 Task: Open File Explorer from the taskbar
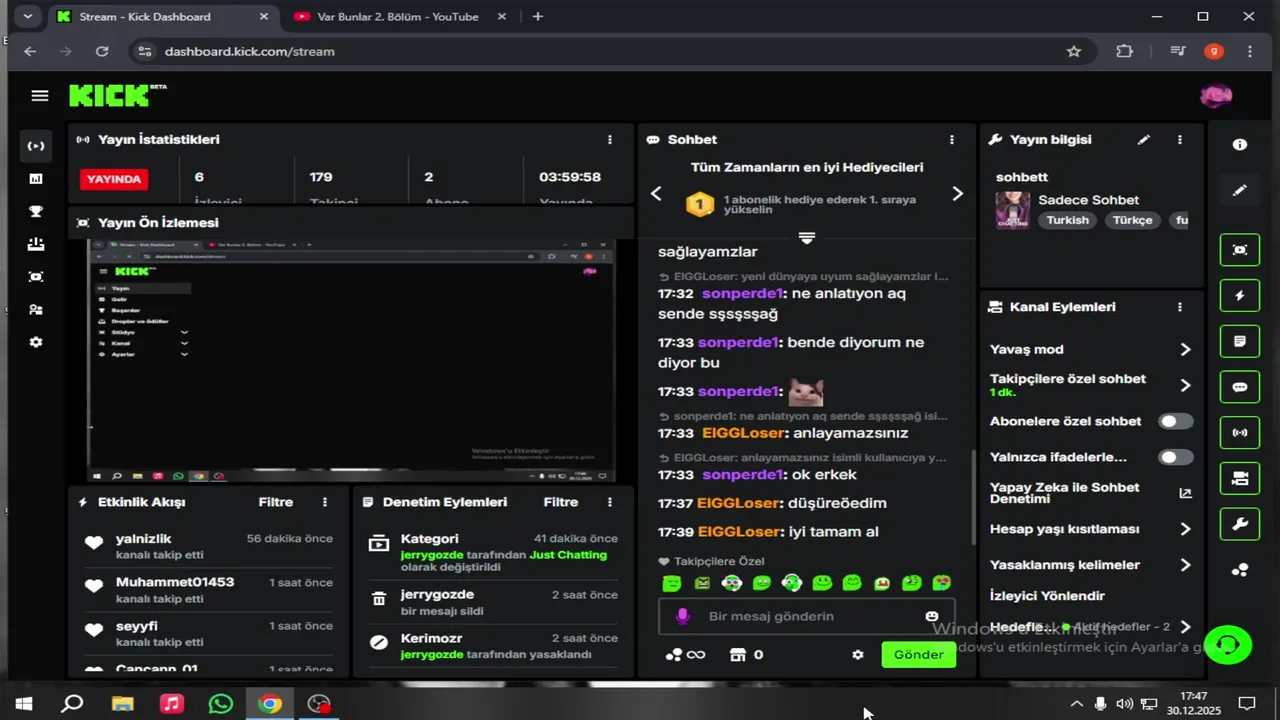[x=122, y=703]
